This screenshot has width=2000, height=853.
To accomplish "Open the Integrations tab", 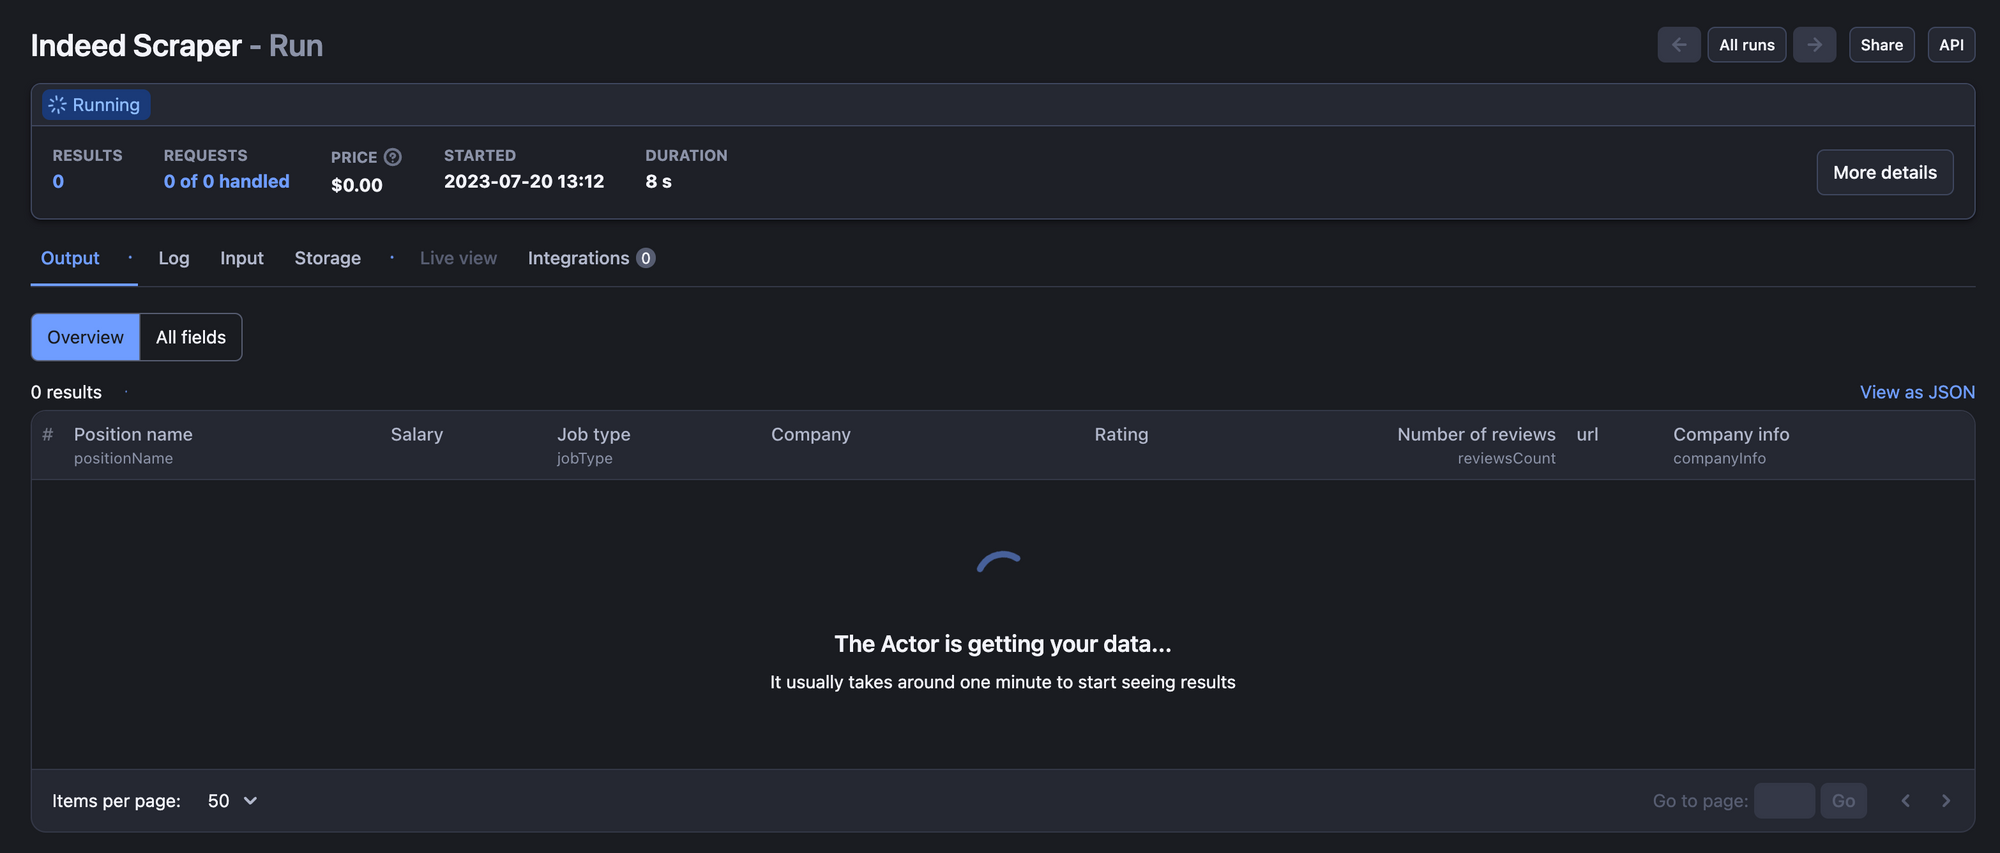I will [x=591, y=258].
